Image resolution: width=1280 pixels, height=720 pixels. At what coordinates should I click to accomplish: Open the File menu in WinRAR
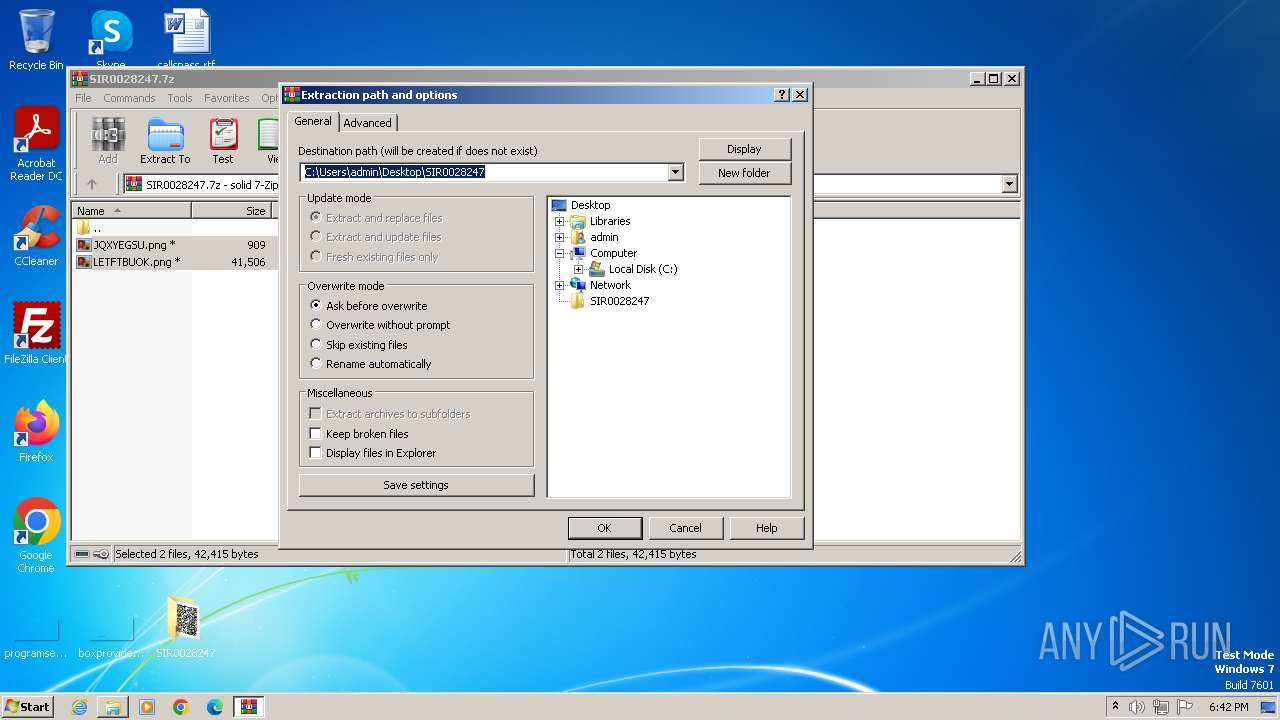[83, 98]
